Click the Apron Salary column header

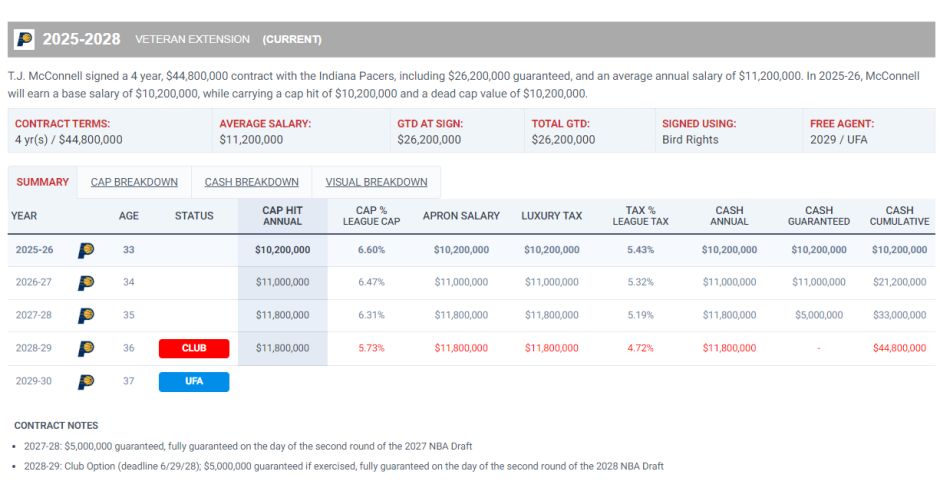point(461,216)
